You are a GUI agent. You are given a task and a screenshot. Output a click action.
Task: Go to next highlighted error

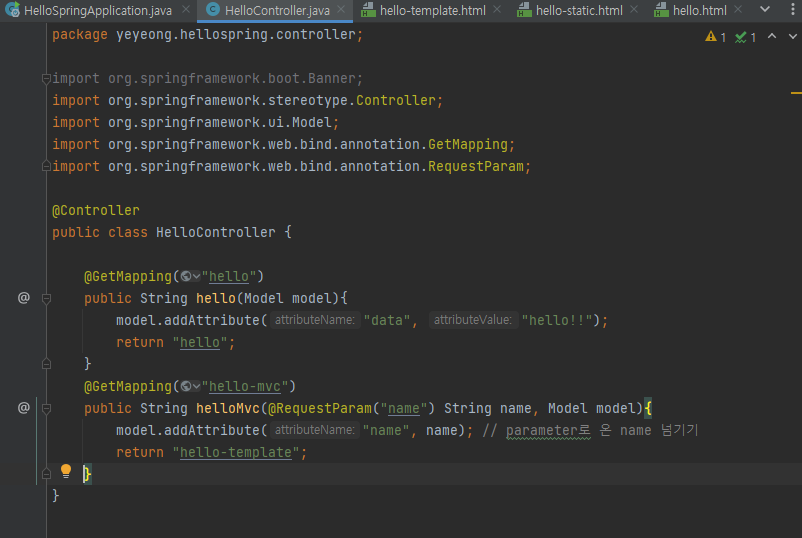pos(792,36)
